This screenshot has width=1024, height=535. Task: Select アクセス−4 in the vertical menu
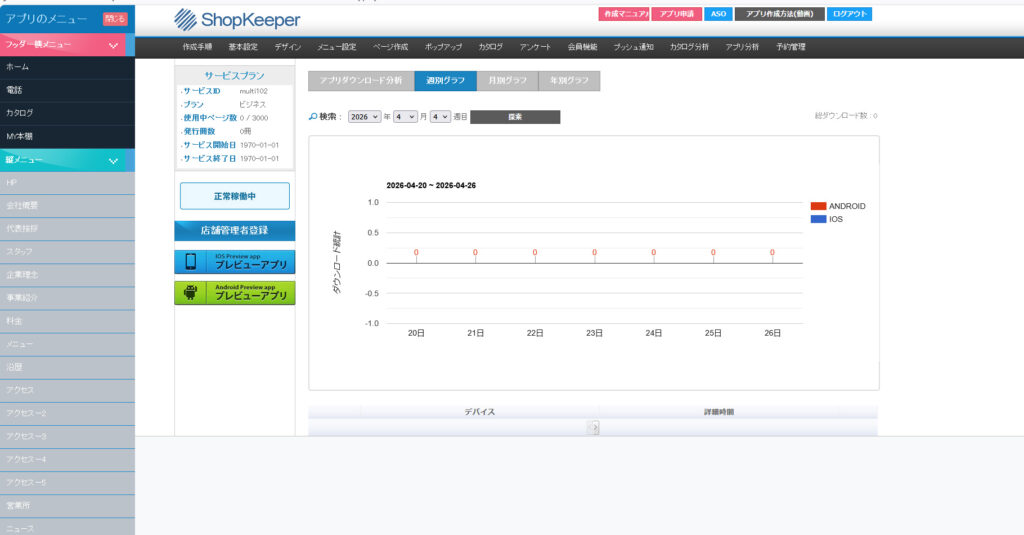67,460
